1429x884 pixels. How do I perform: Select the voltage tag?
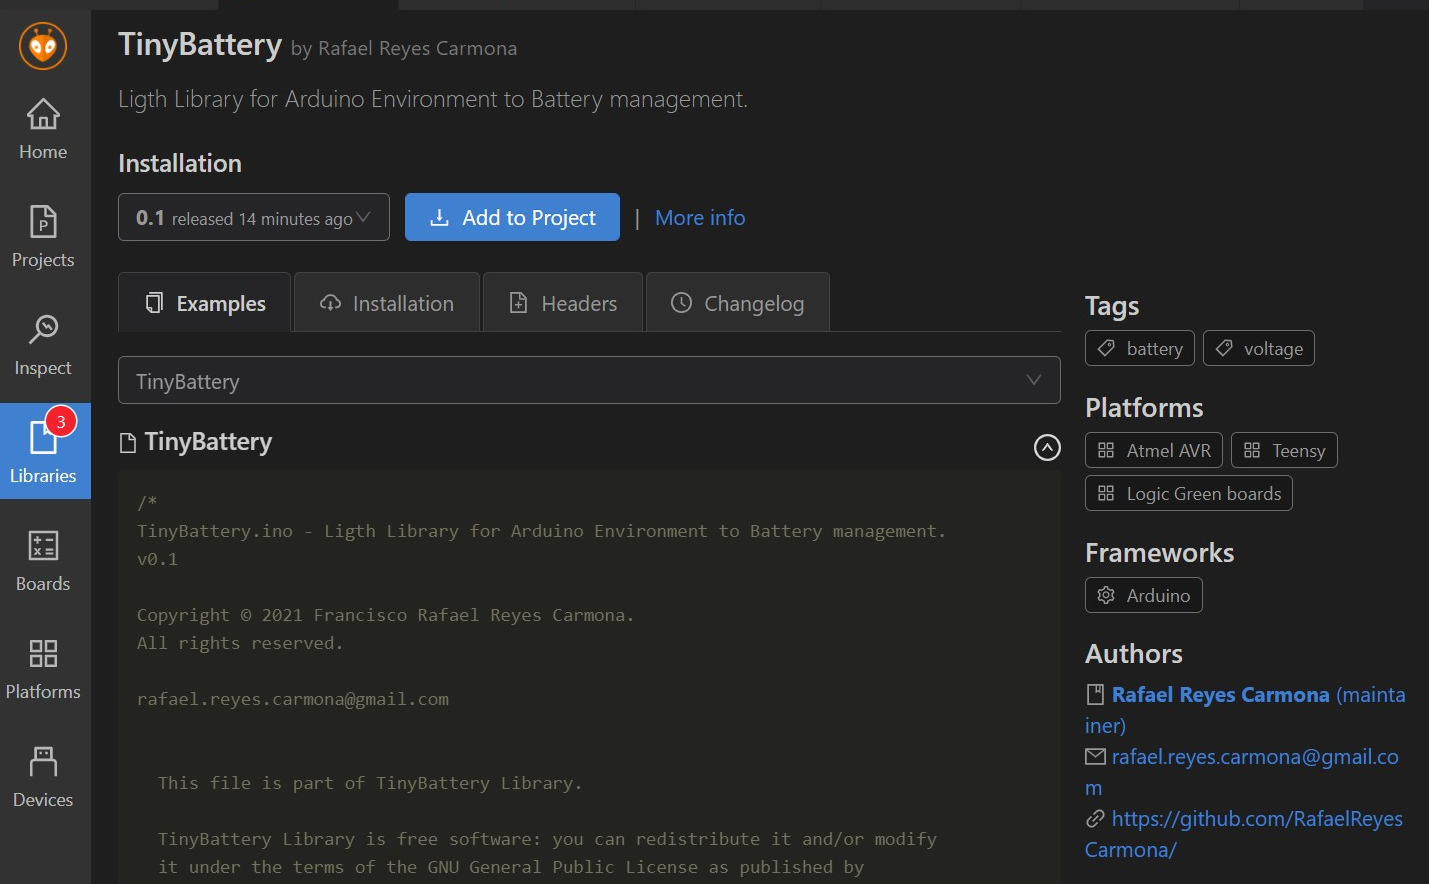1259,348
